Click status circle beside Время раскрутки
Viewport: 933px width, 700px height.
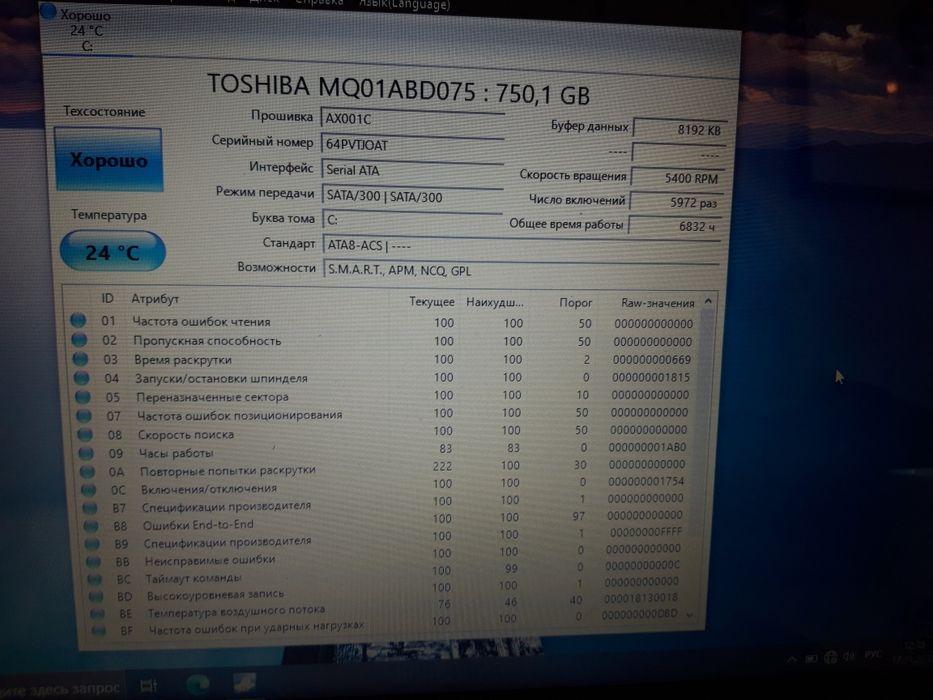[80, 359]
